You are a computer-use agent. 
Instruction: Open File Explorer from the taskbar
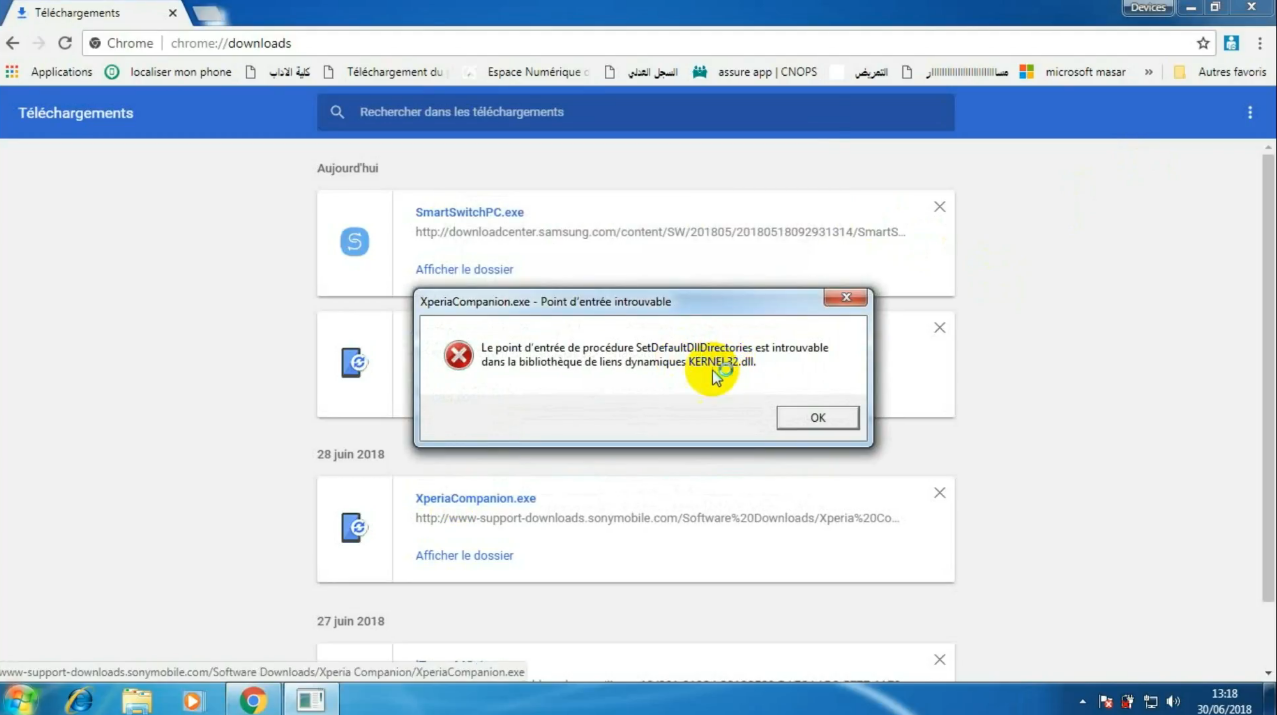[137, 700]
